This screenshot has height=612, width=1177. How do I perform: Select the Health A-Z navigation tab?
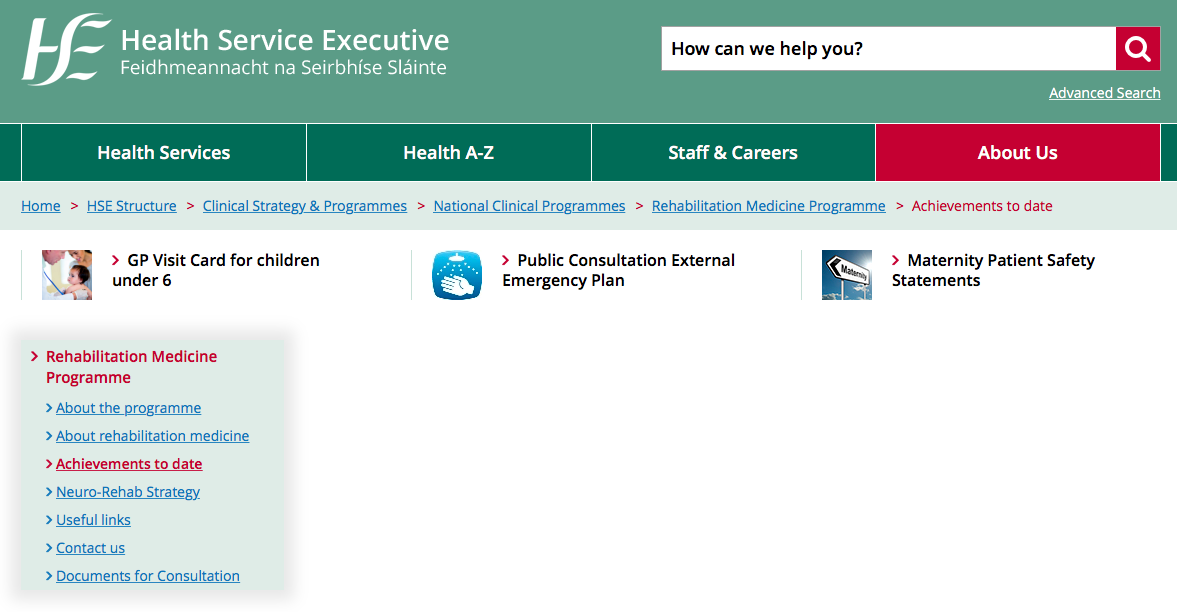tap(448, 153)
